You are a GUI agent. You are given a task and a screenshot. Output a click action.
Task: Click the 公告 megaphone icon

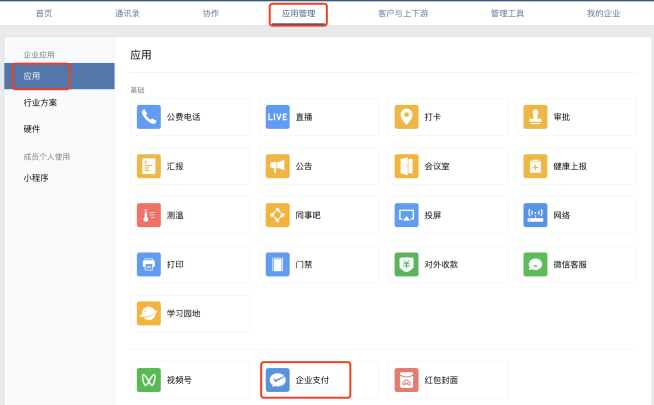tap(277, 166)
